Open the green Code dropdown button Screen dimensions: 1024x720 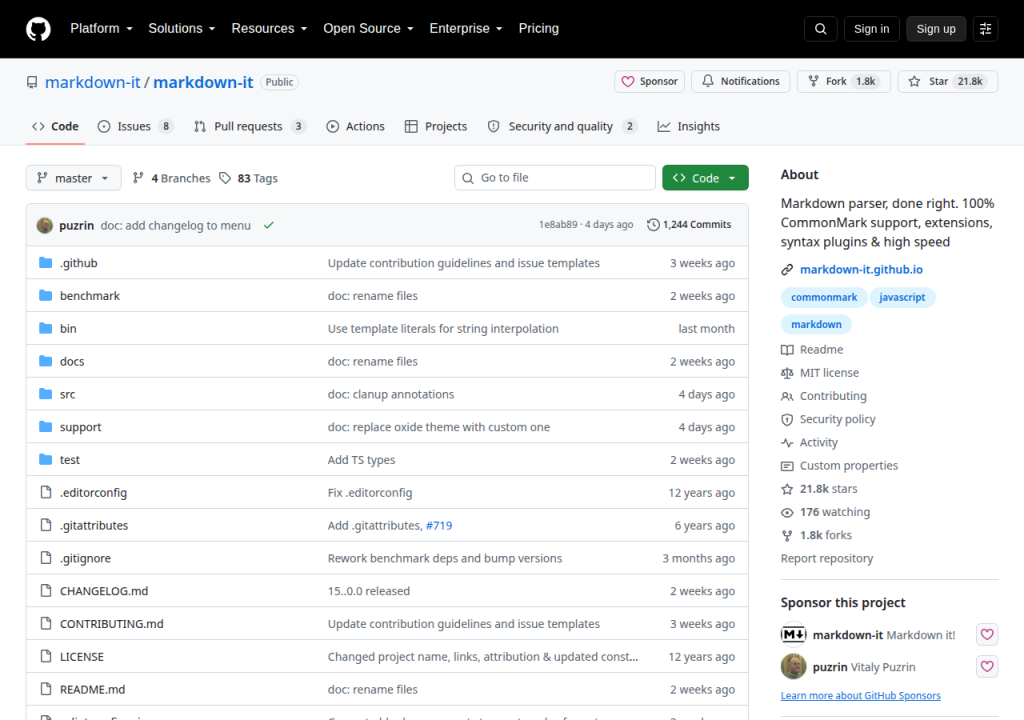coord(705,178)
